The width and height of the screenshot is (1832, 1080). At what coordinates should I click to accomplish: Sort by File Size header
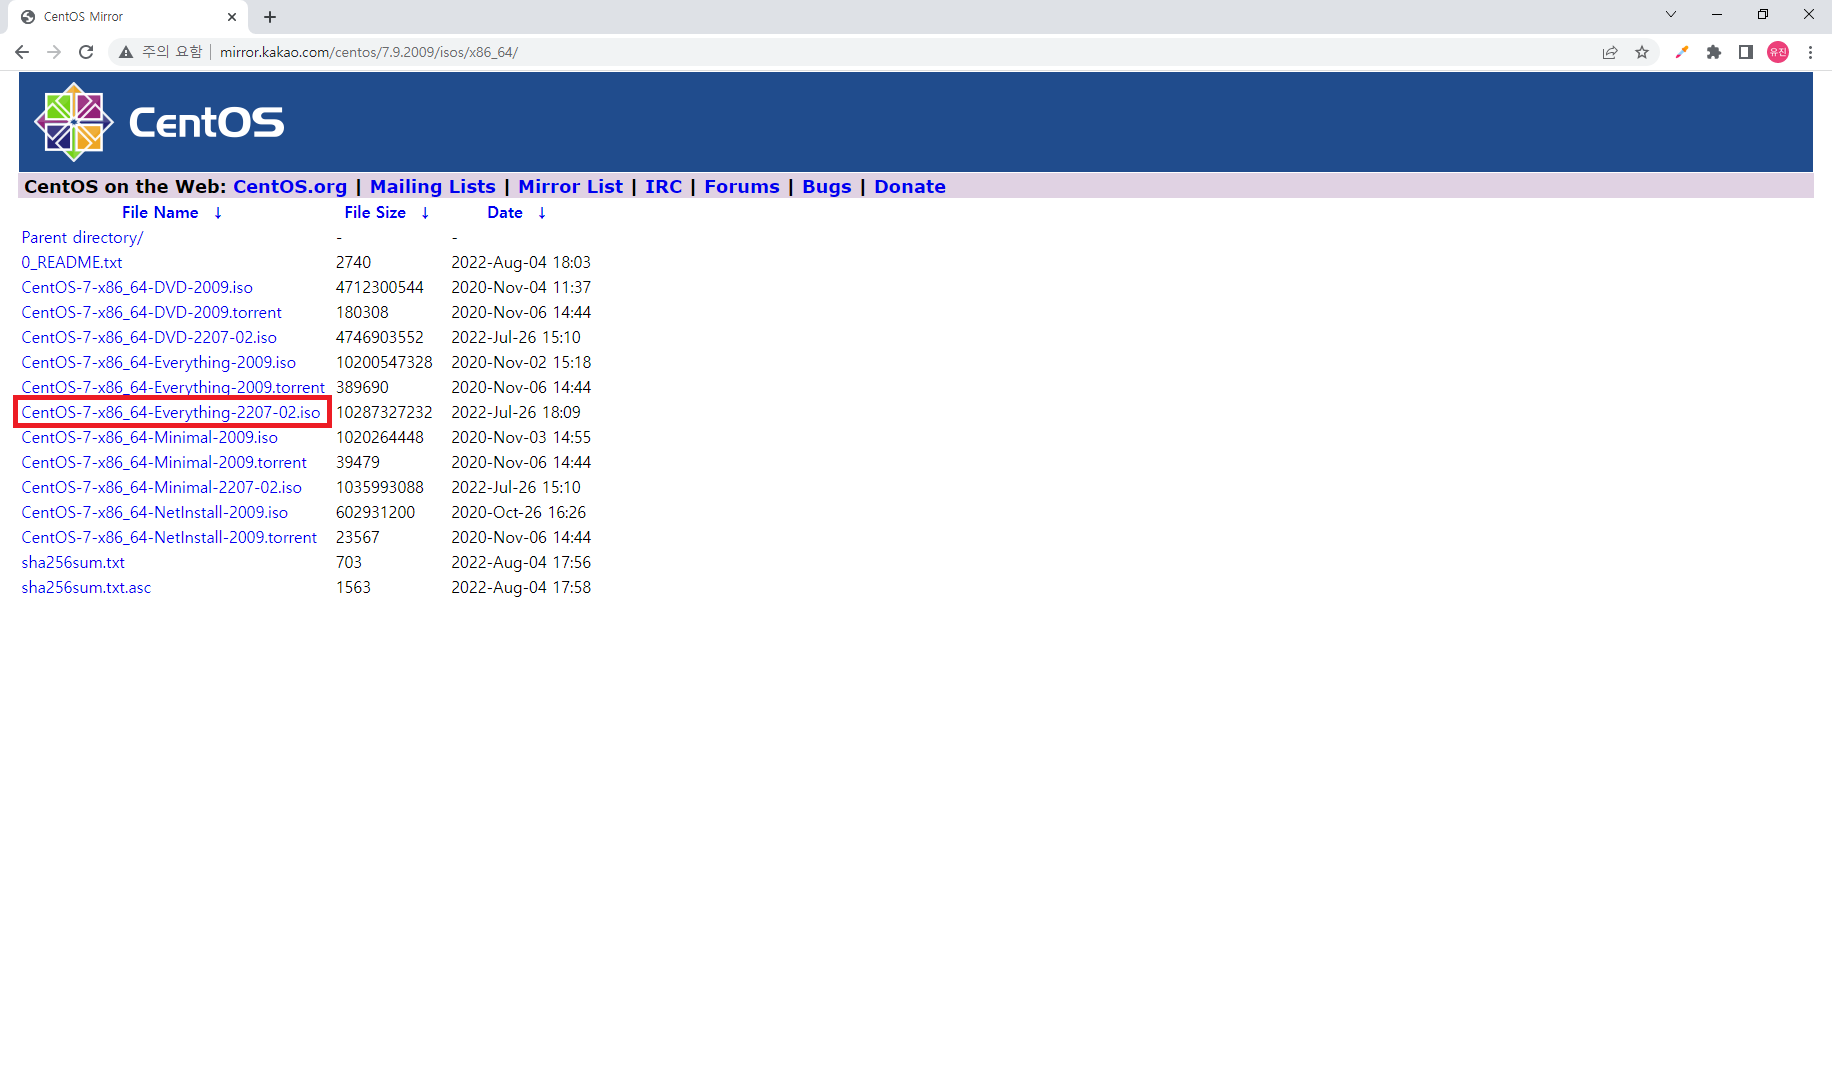tap(375, 213)
